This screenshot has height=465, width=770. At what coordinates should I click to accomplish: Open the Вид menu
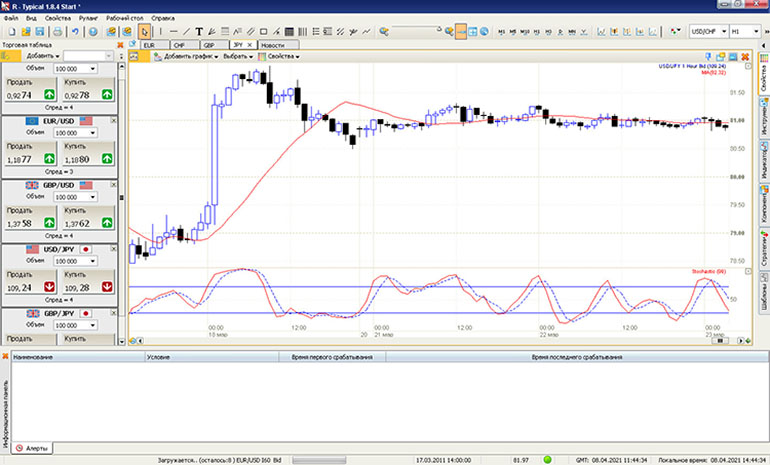coord(31,18)
